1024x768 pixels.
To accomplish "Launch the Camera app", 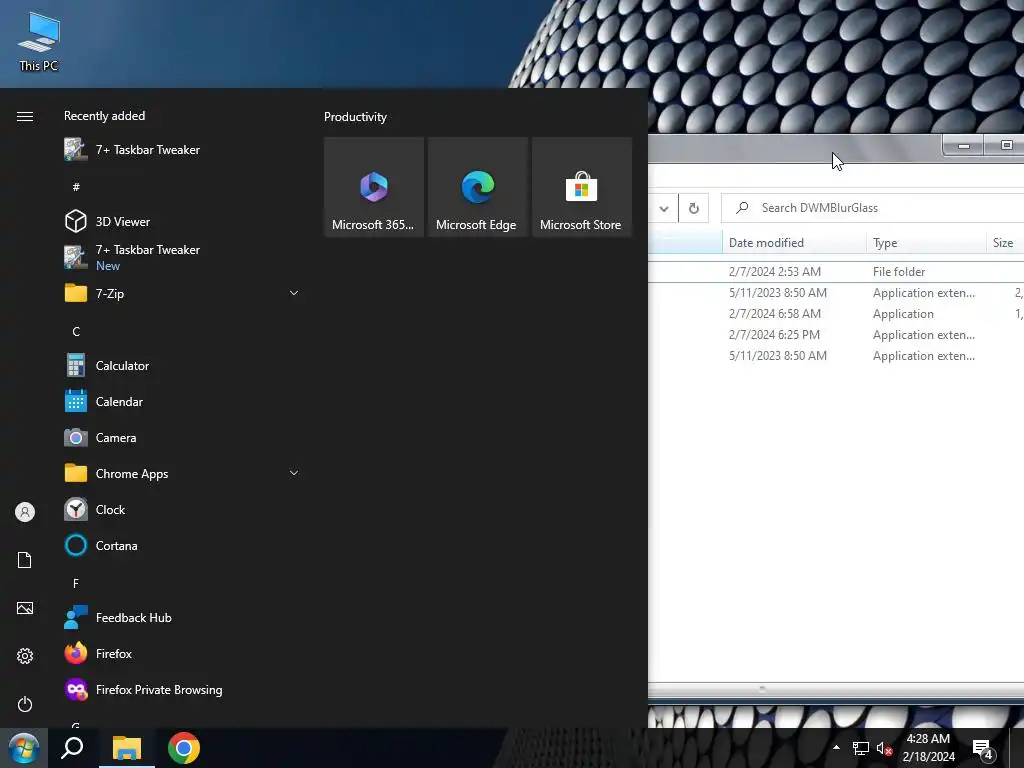I will pyautogui.click(x=183, y=438).
